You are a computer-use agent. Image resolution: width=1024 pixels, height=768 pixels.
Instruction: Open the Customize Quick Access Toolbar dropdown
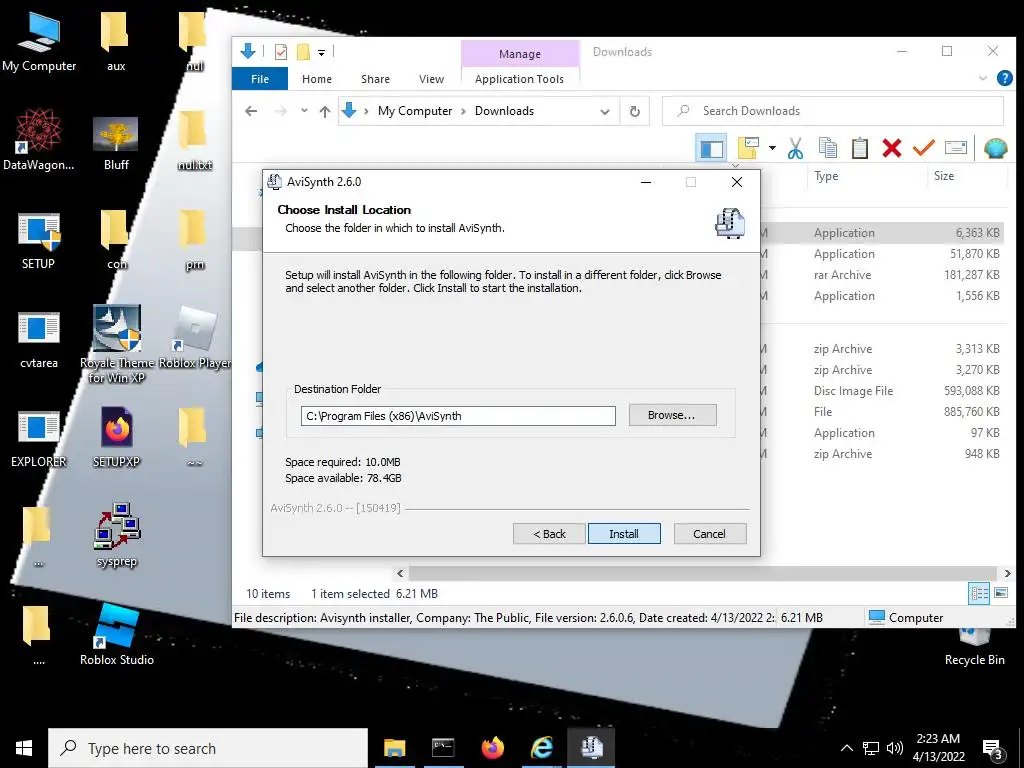coord(321,52)
